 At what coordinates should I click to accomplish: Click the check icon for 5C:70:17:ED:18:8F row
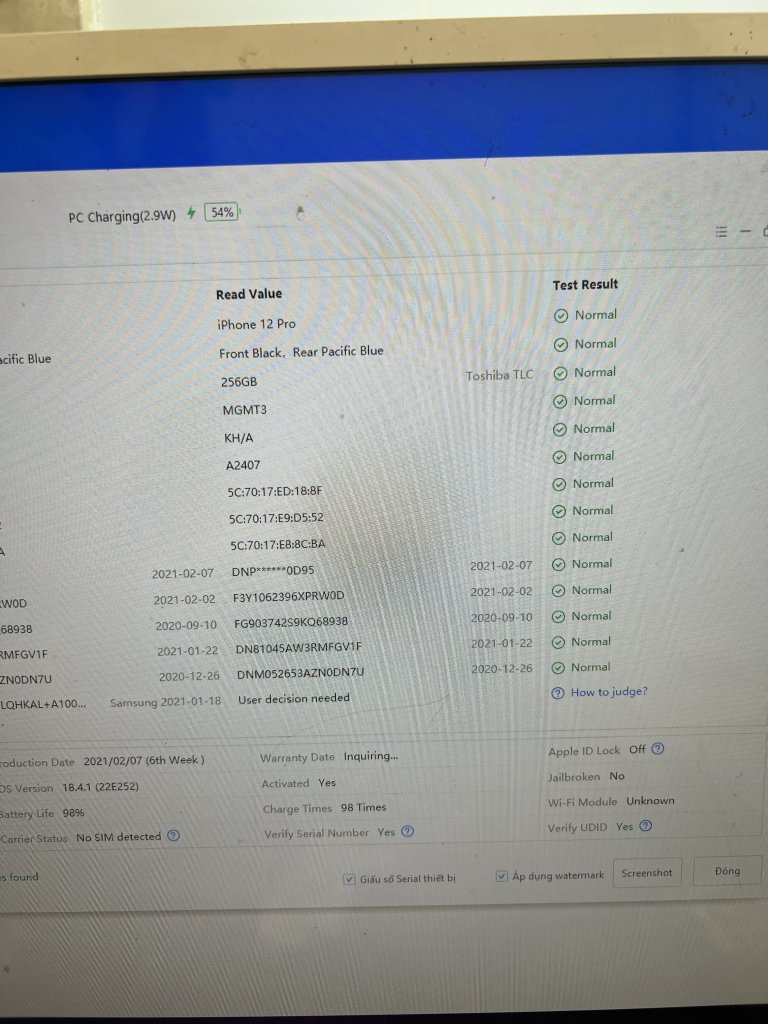[559, 485]
